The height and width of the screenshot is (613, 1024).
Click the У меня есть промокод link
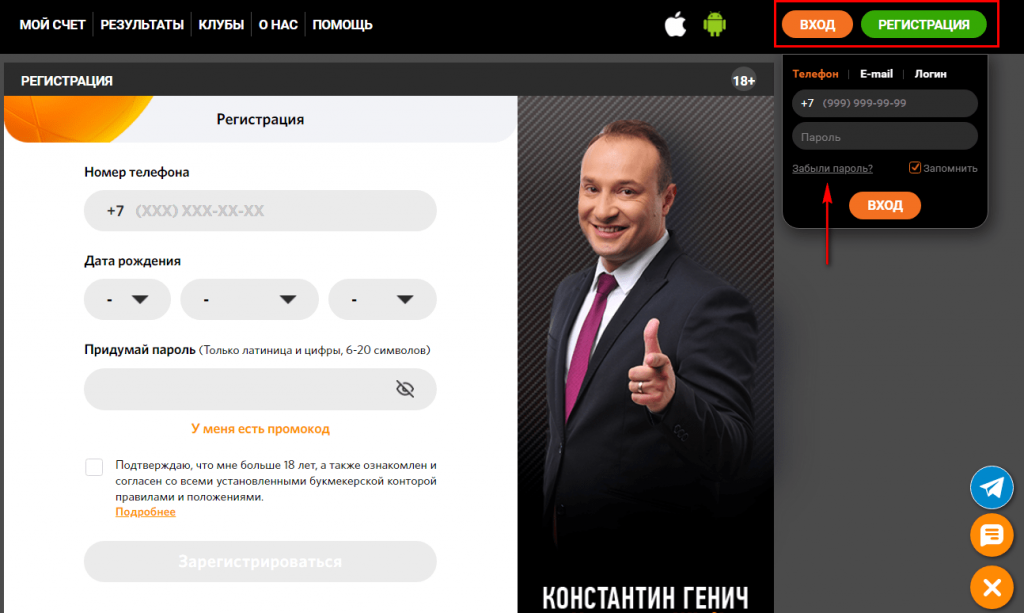point(261,429)
